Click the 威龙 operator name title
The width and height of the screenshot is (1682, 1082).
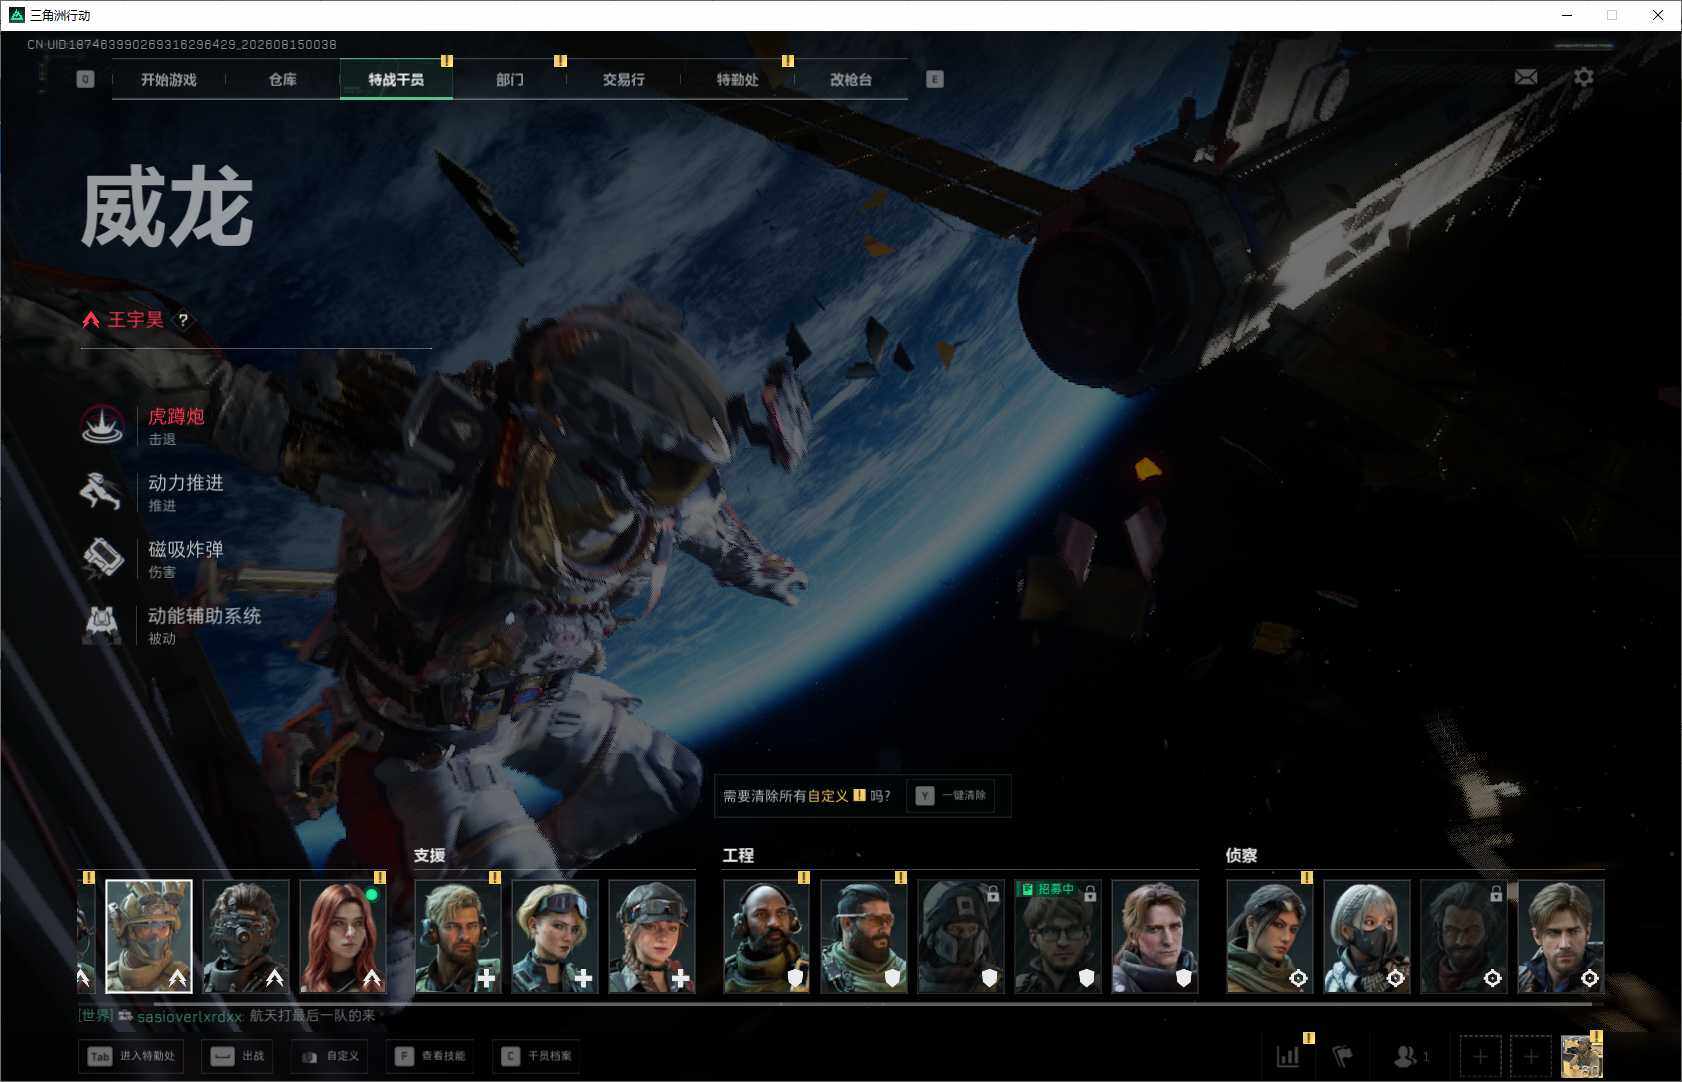click(x=167, y=208)
